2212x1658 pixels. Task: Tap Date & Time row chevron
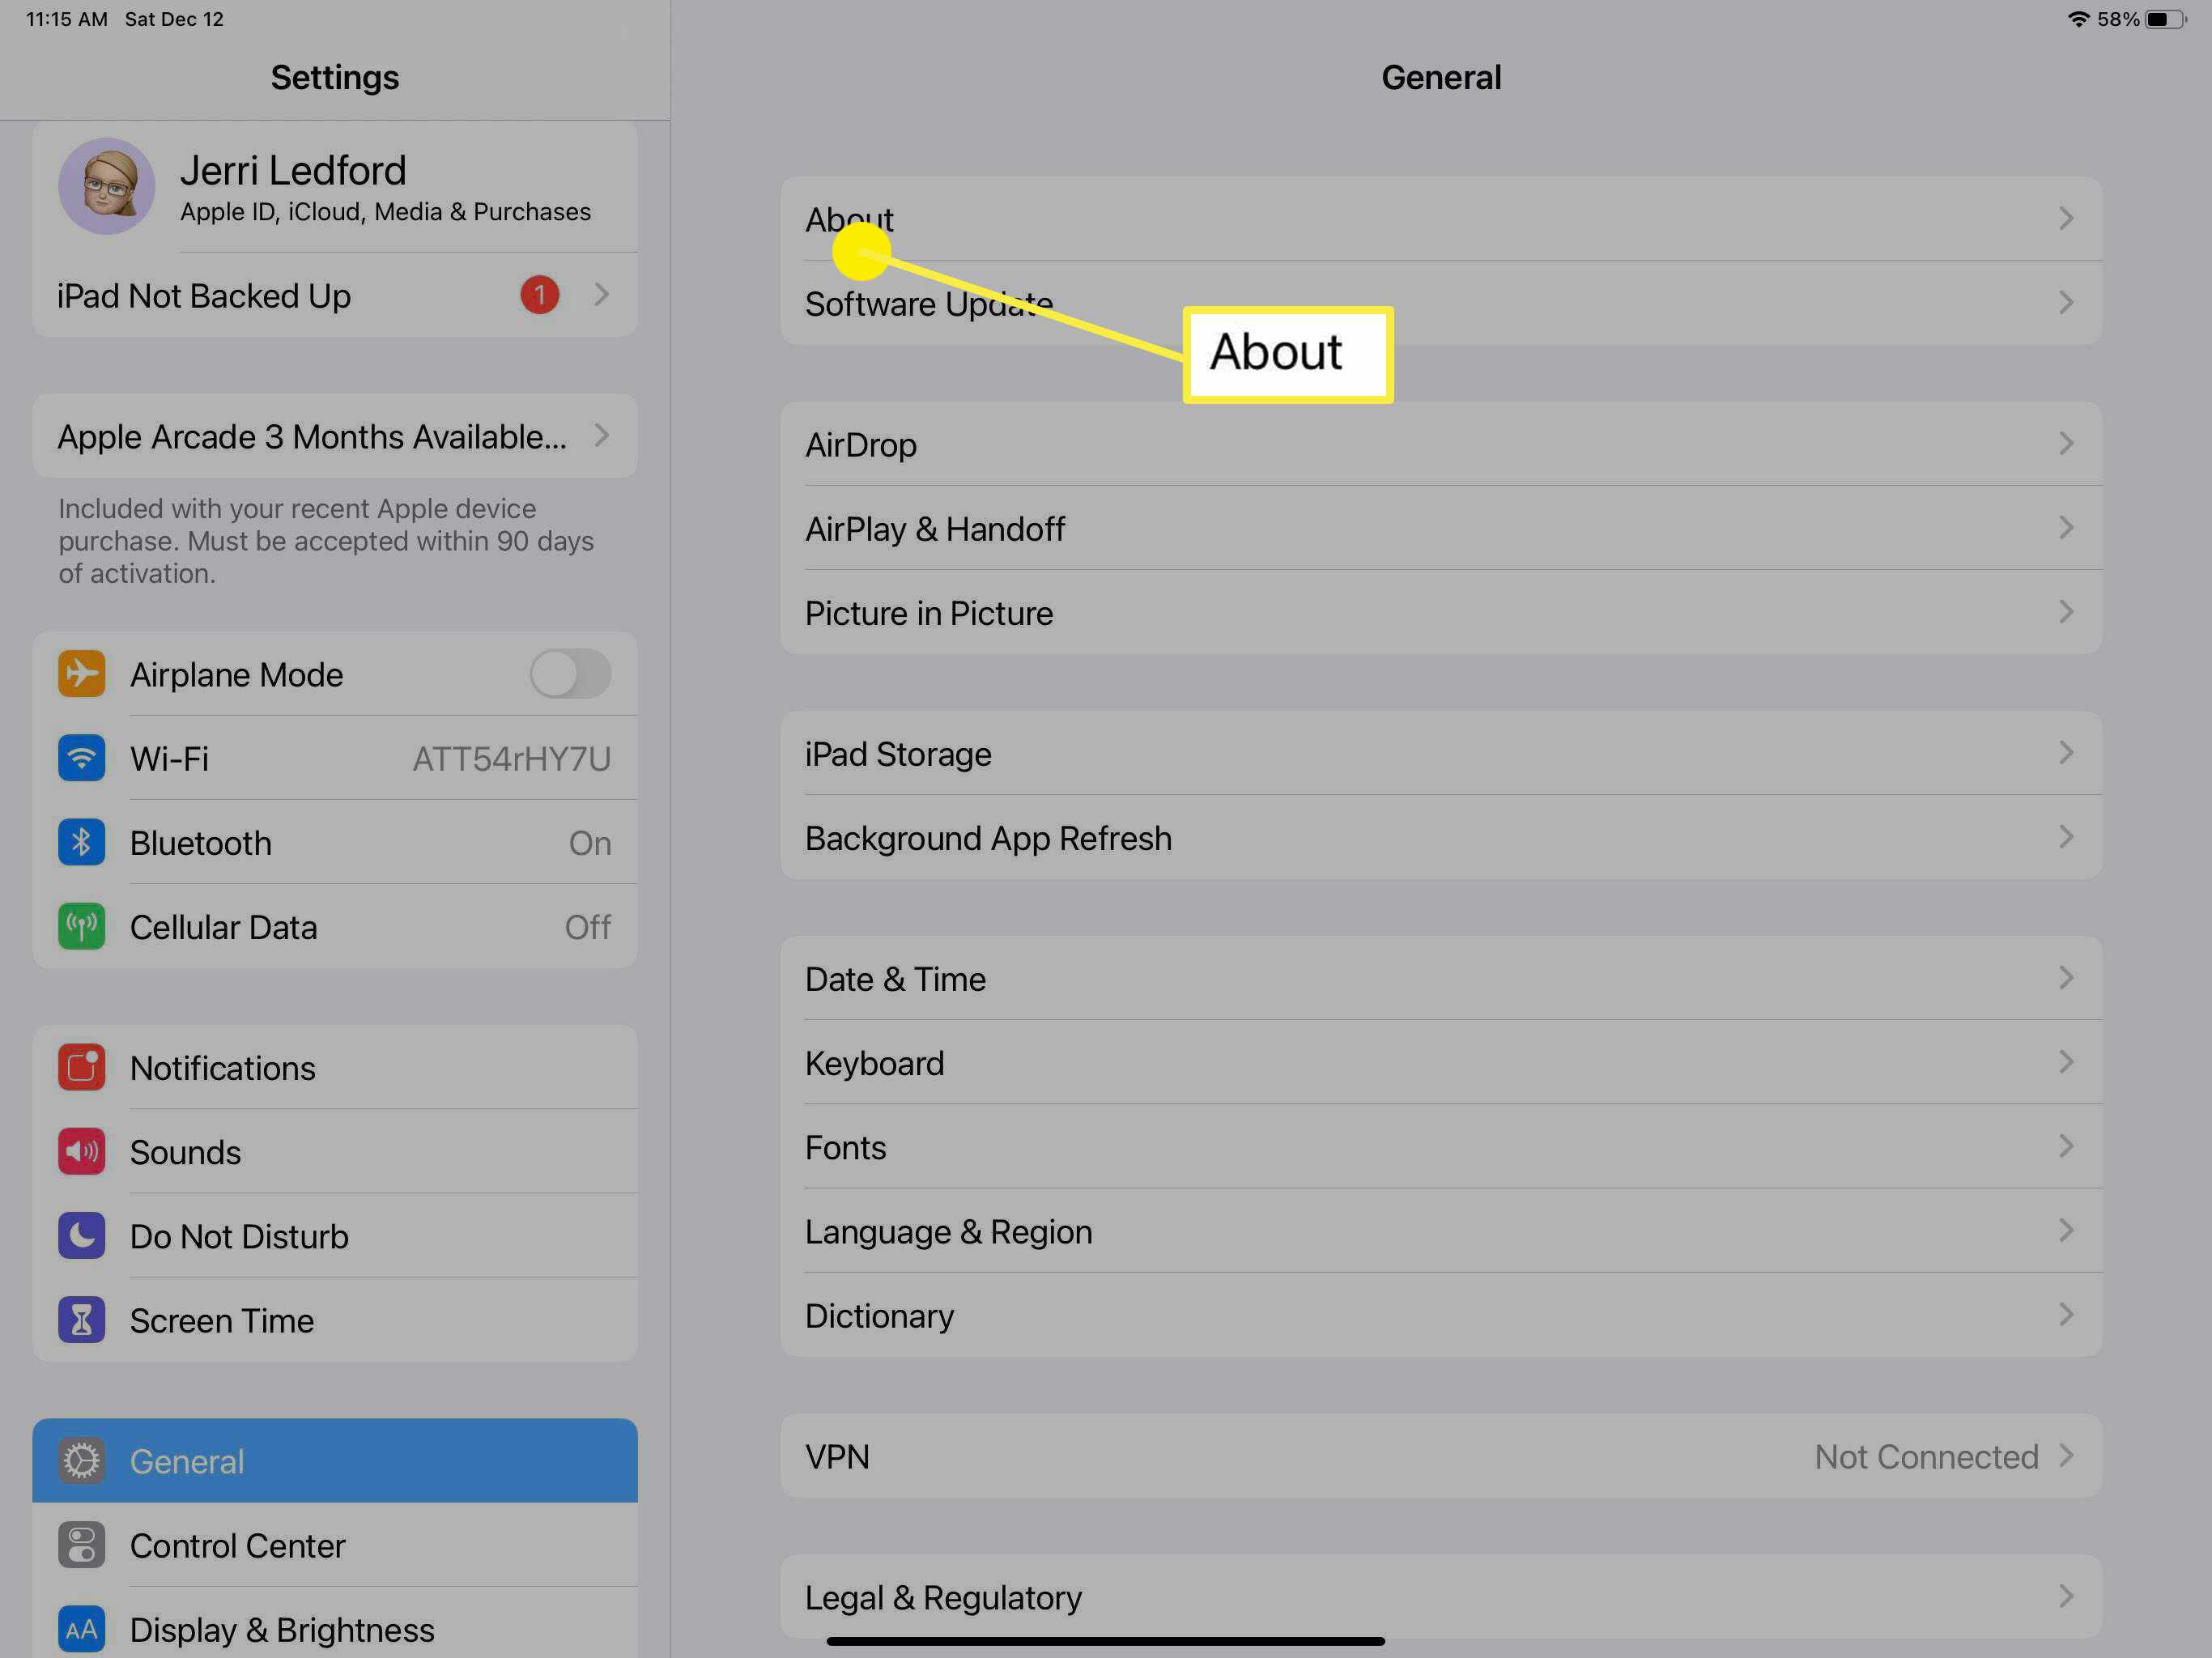2066,977
